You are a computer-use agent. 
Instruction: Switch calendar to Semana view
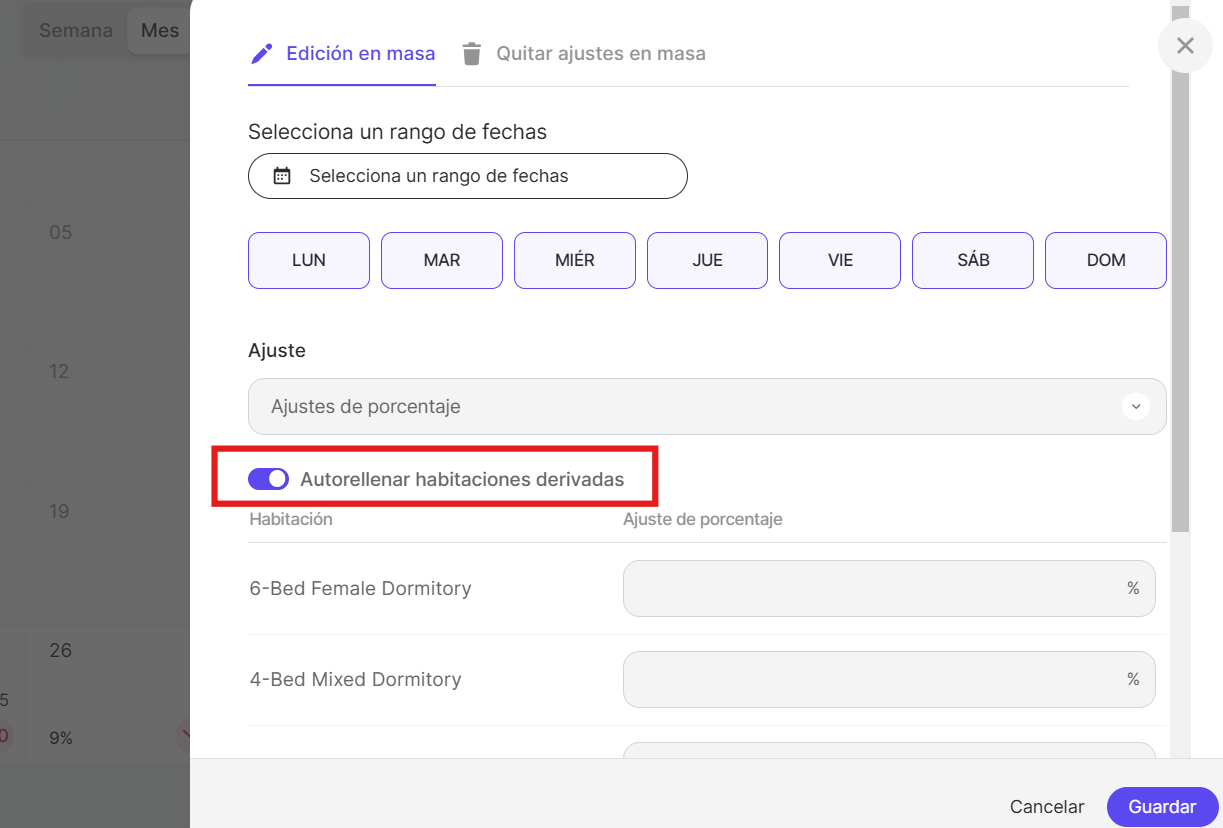coord(76,30)
